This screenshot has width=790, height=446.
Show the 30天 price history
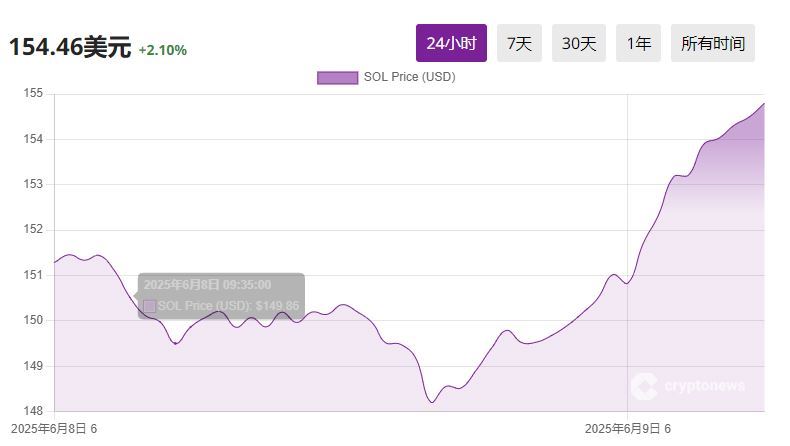coord(578,44)
